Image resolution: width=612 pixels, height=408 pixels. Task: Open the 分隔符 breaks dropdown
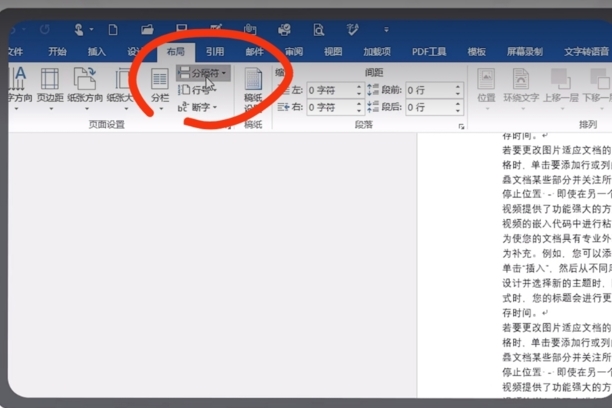pyautogui.click(x=203, y=73)
